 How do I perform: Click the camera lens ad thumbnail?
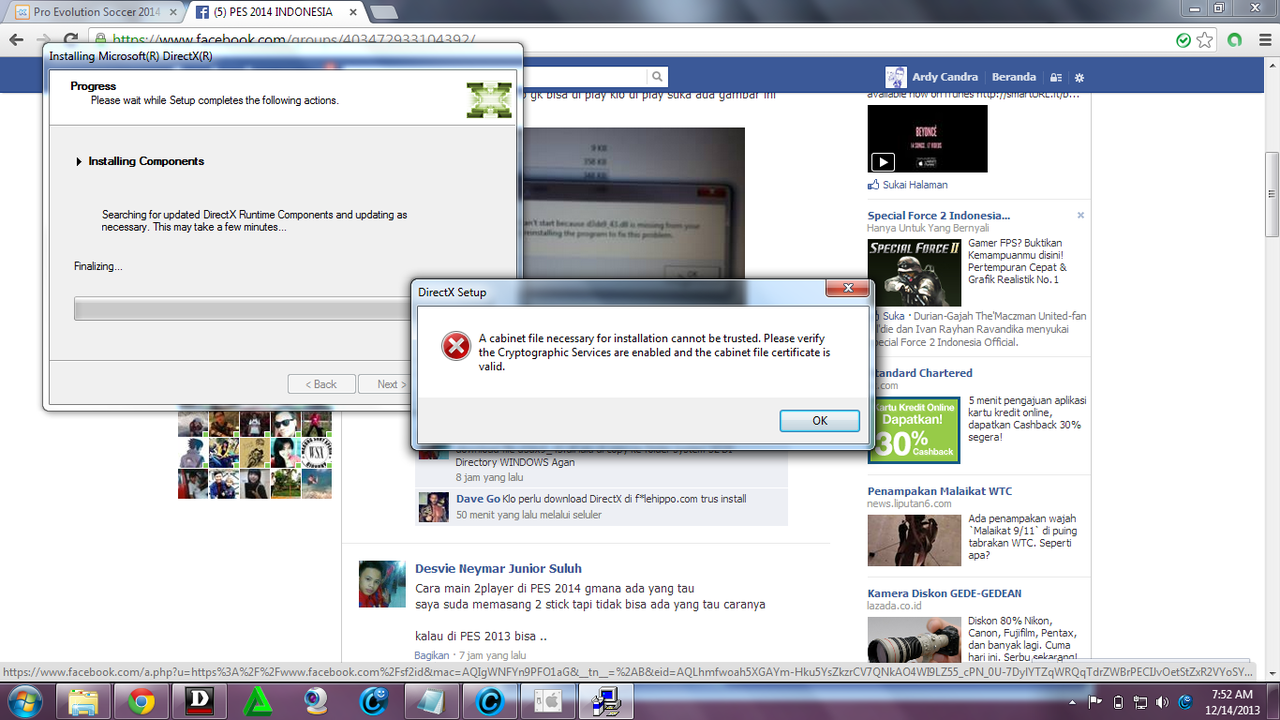pyautogui.click(x=914, y=640)
